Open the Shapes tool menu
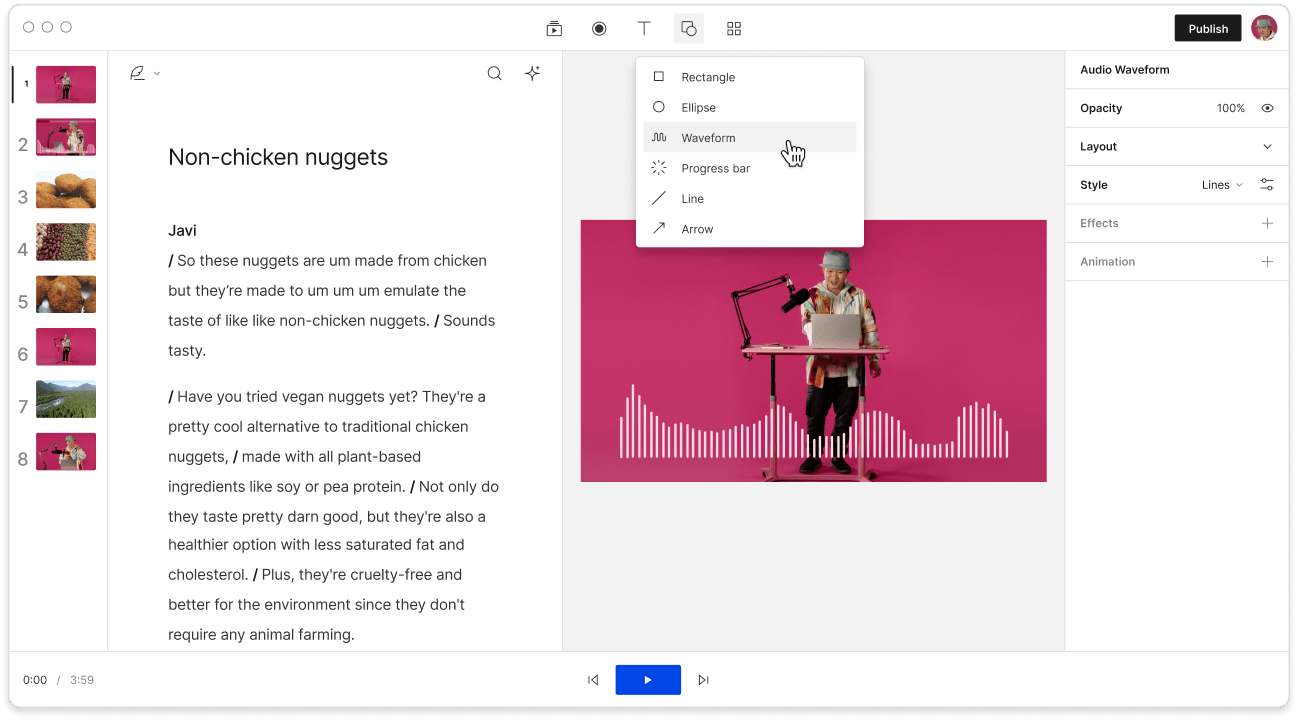This screenshot has height=720, width=1298. pyautogui.click(x=688, y=28)
